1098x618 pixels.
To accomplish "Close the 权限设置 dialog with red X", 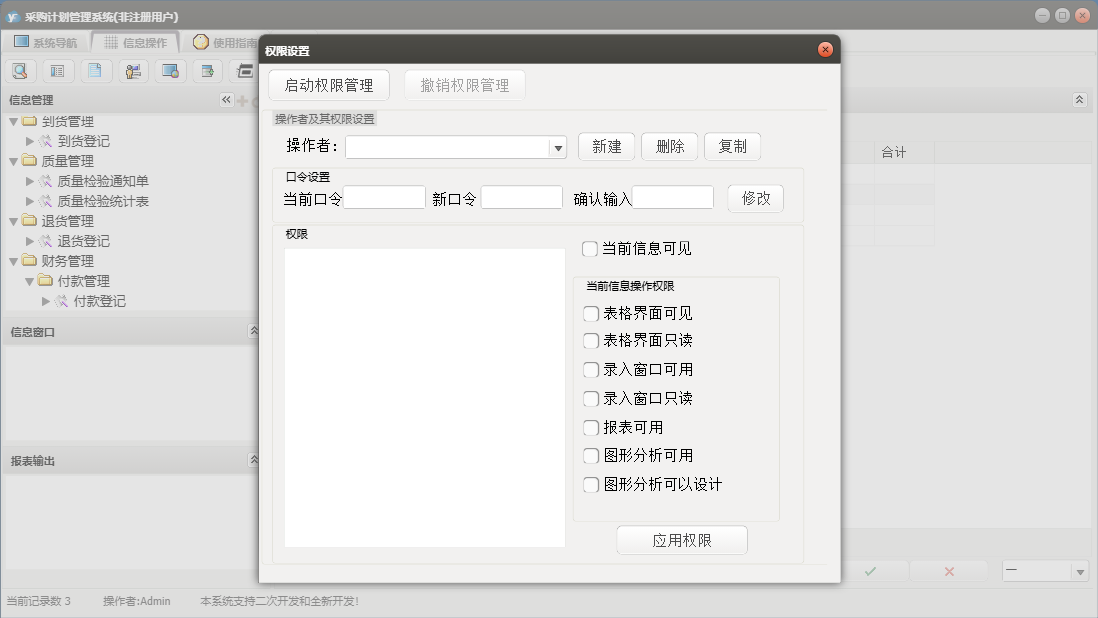I will (826, 49).
